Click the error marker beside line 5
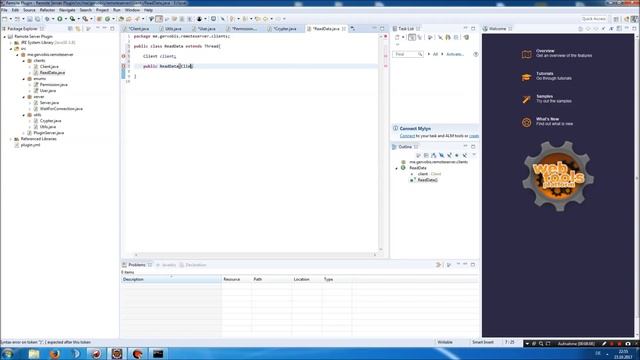 (x=124, y=56)
